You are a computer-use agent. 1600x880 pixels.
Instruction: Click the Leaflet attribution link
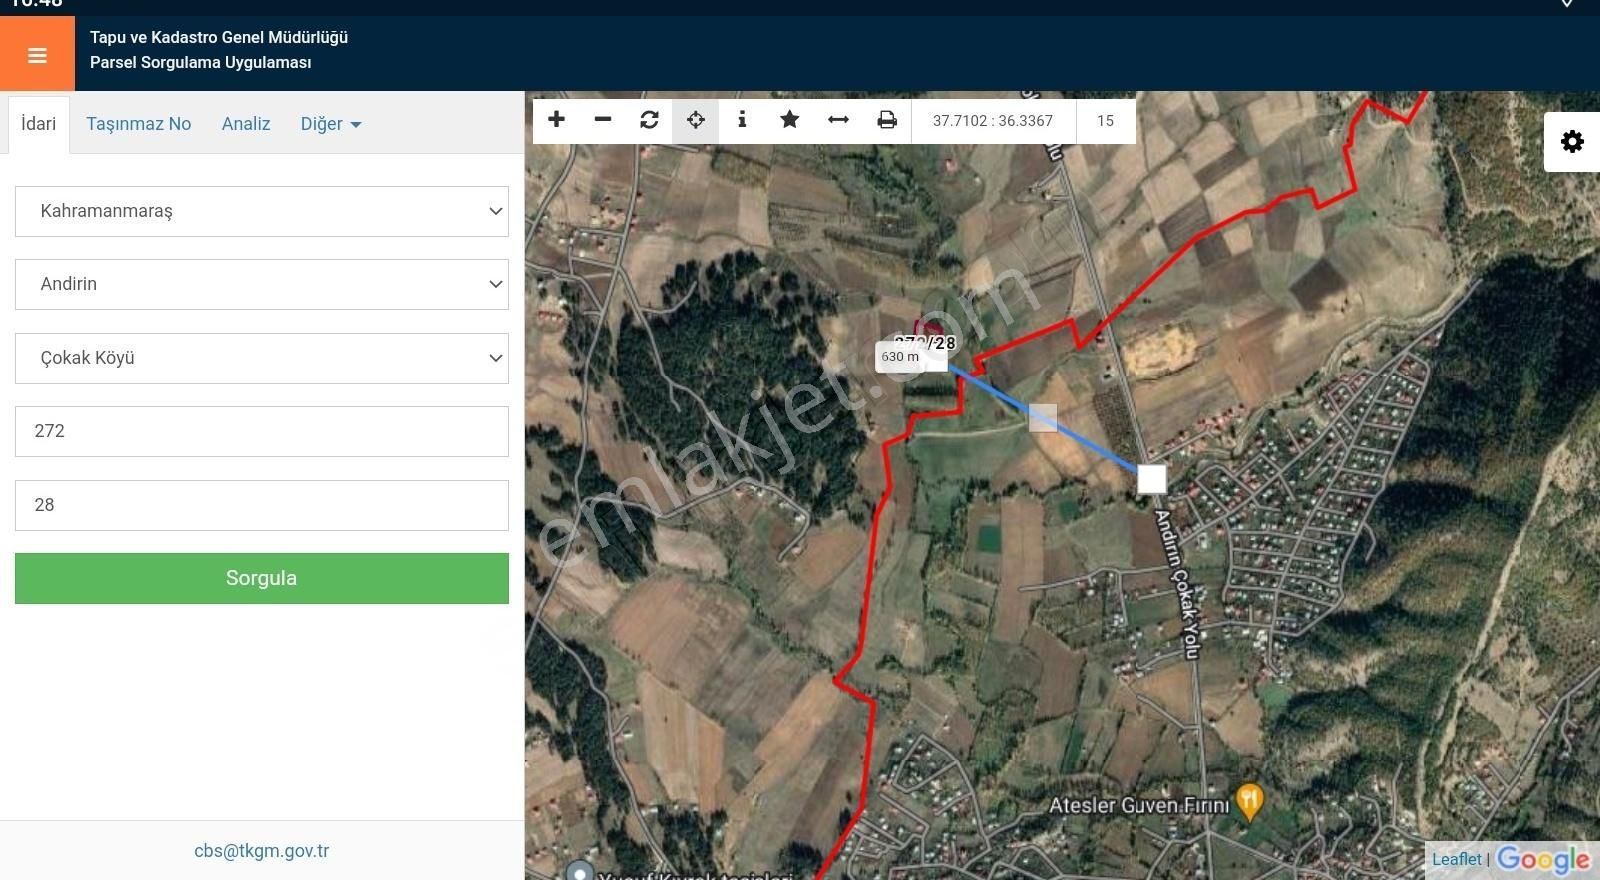click(x=1457, y=859)
